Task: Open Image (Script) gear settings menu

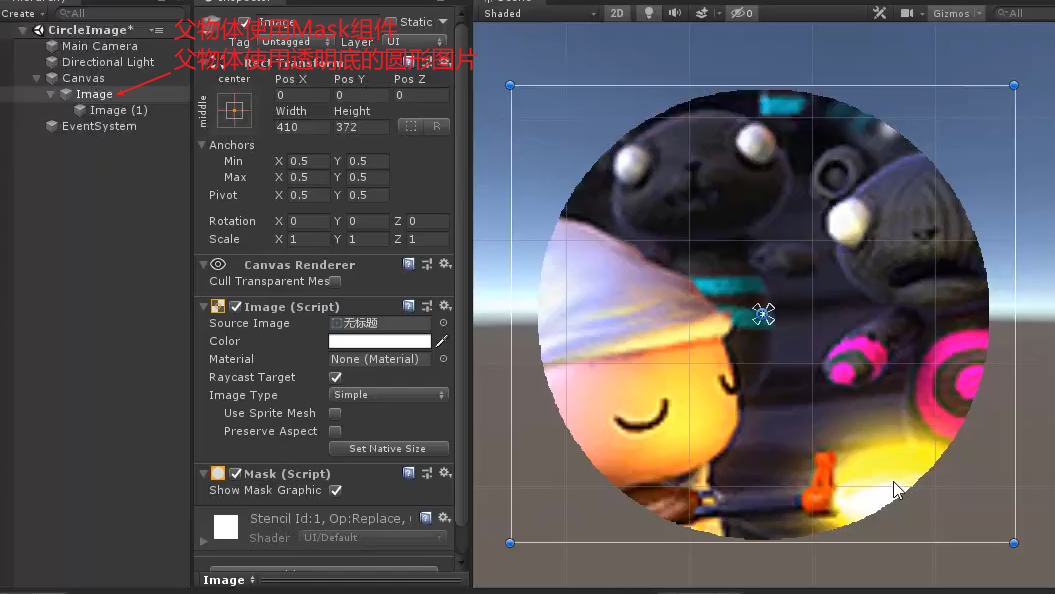Action: coord(445,305)
